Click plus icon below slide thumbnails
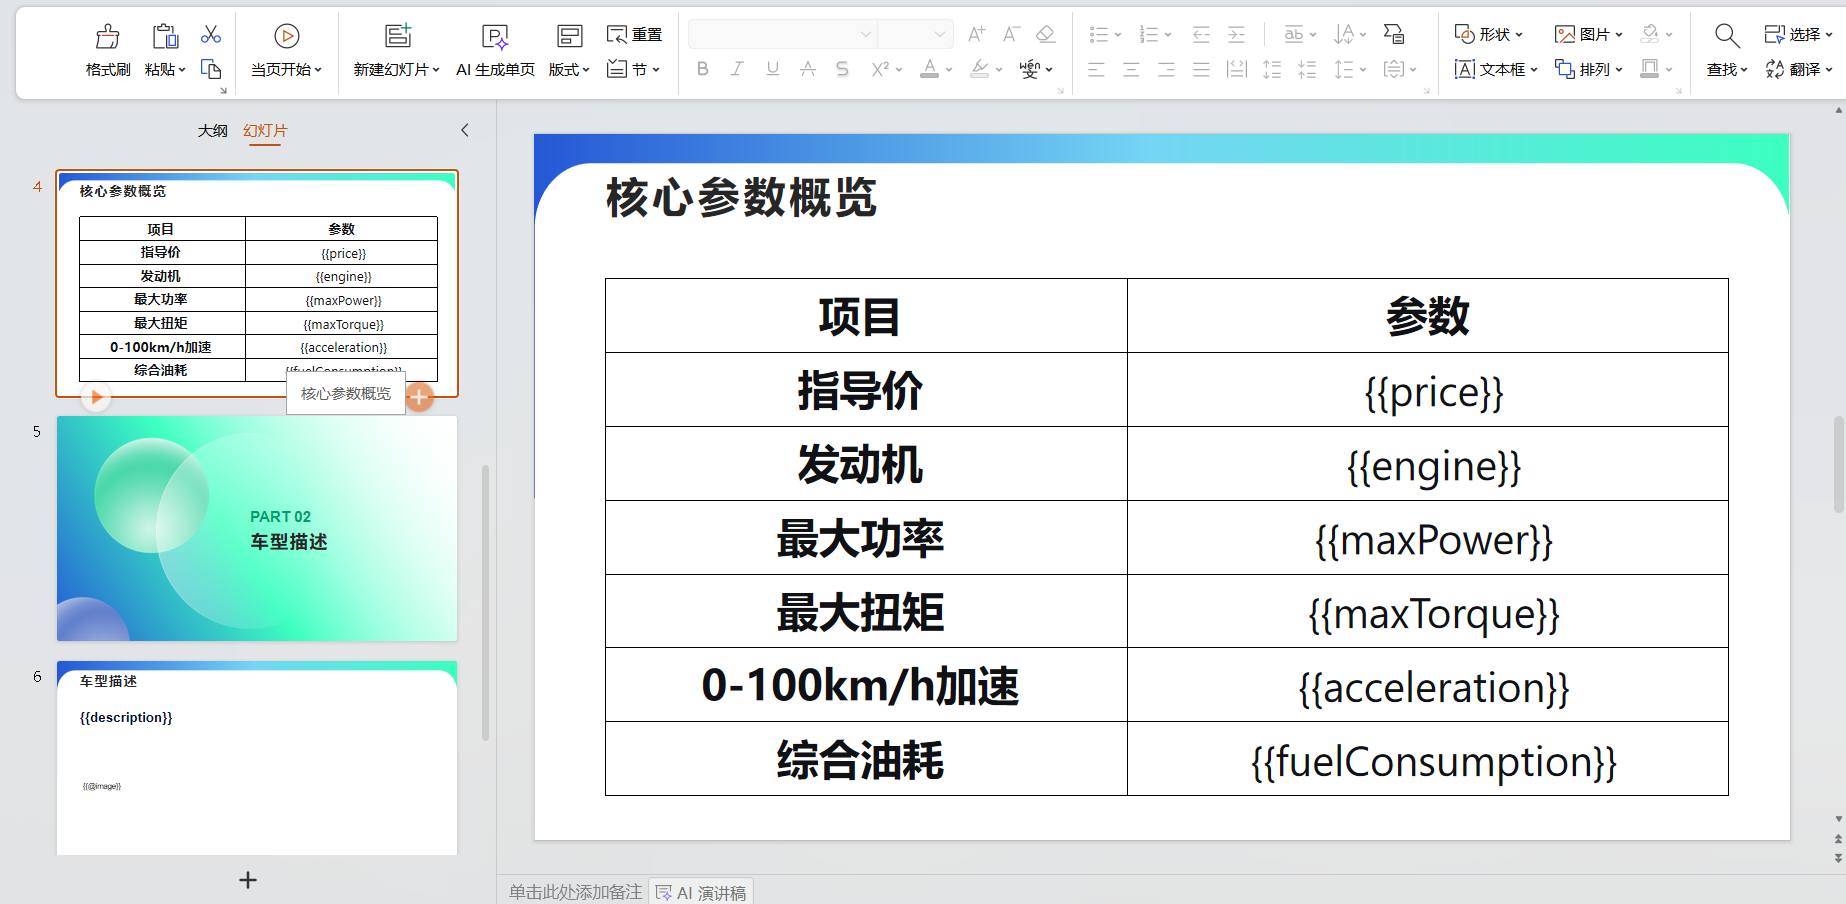Image resolution: width=1846 pixels, height=904 pixels. (x=248, y=880)
